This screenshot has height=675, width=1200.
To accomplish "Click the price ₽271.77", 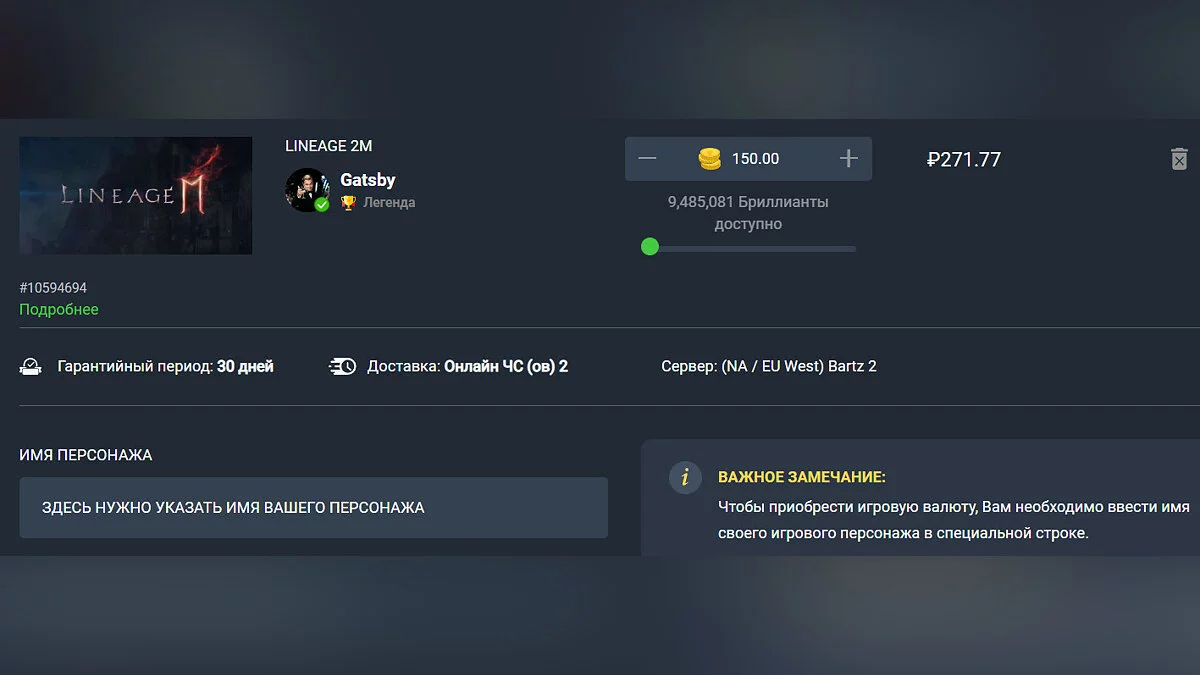I will click(964, 159).
